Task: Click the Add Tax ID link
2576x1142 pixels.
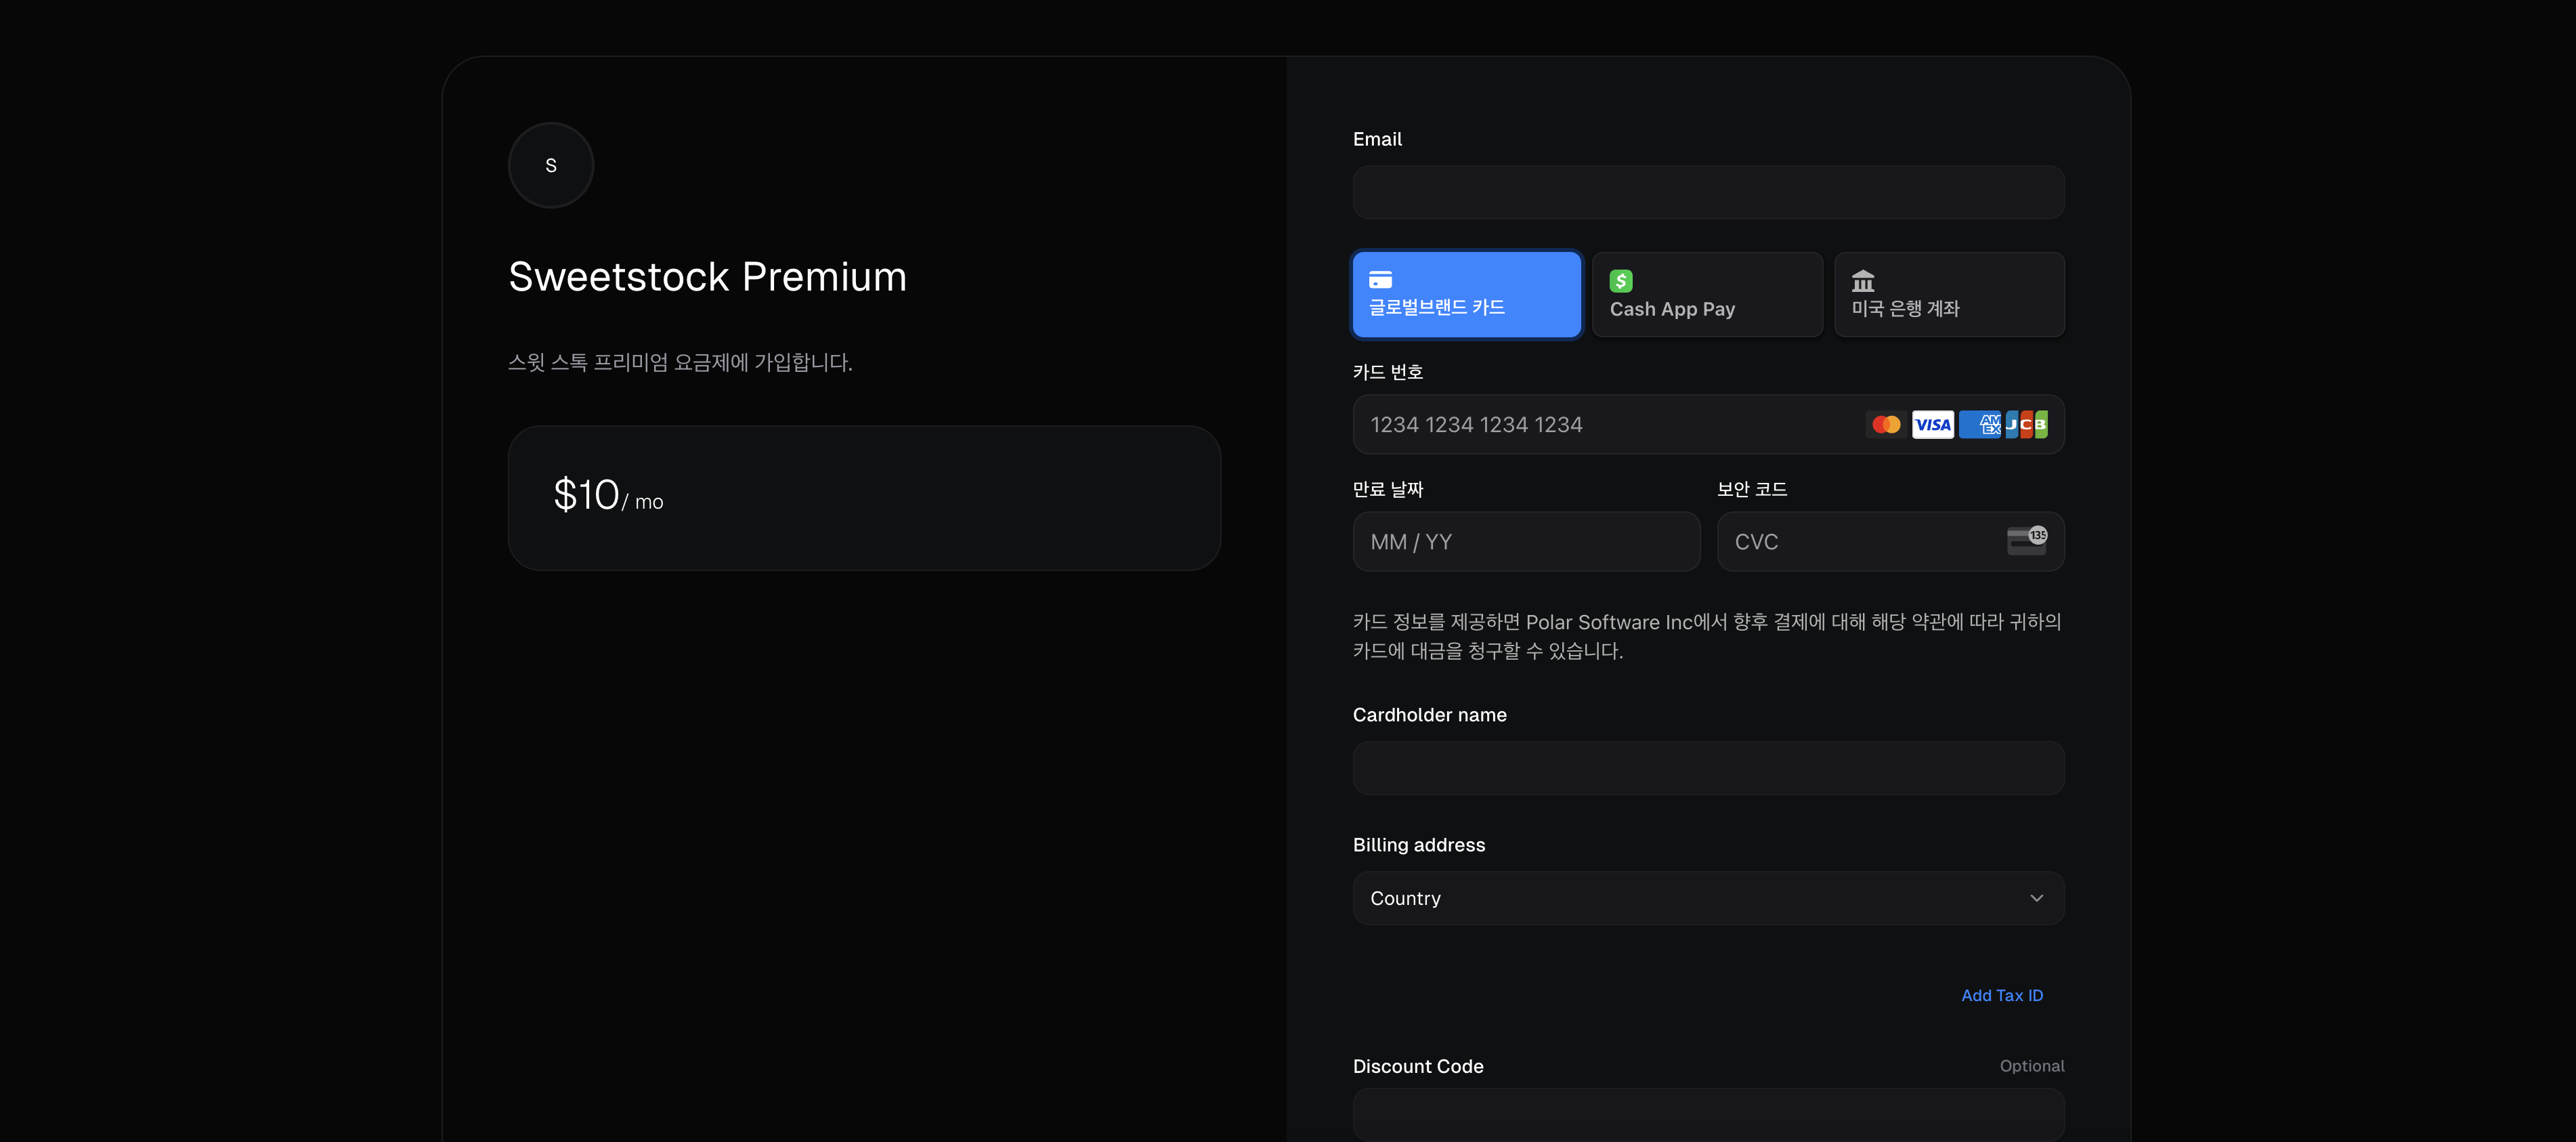Action: (2002, 995)
